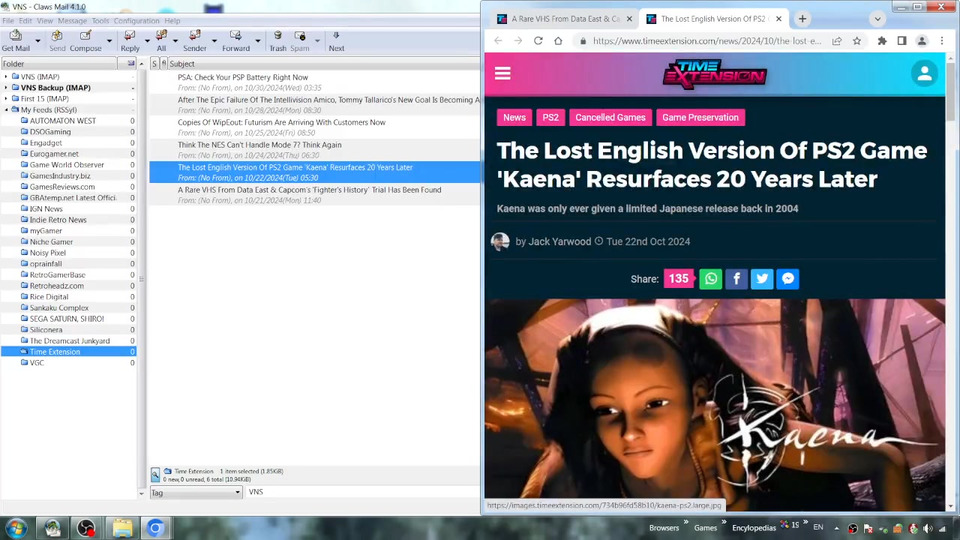
Task: Open the File menu
Action: click(8, 21)
